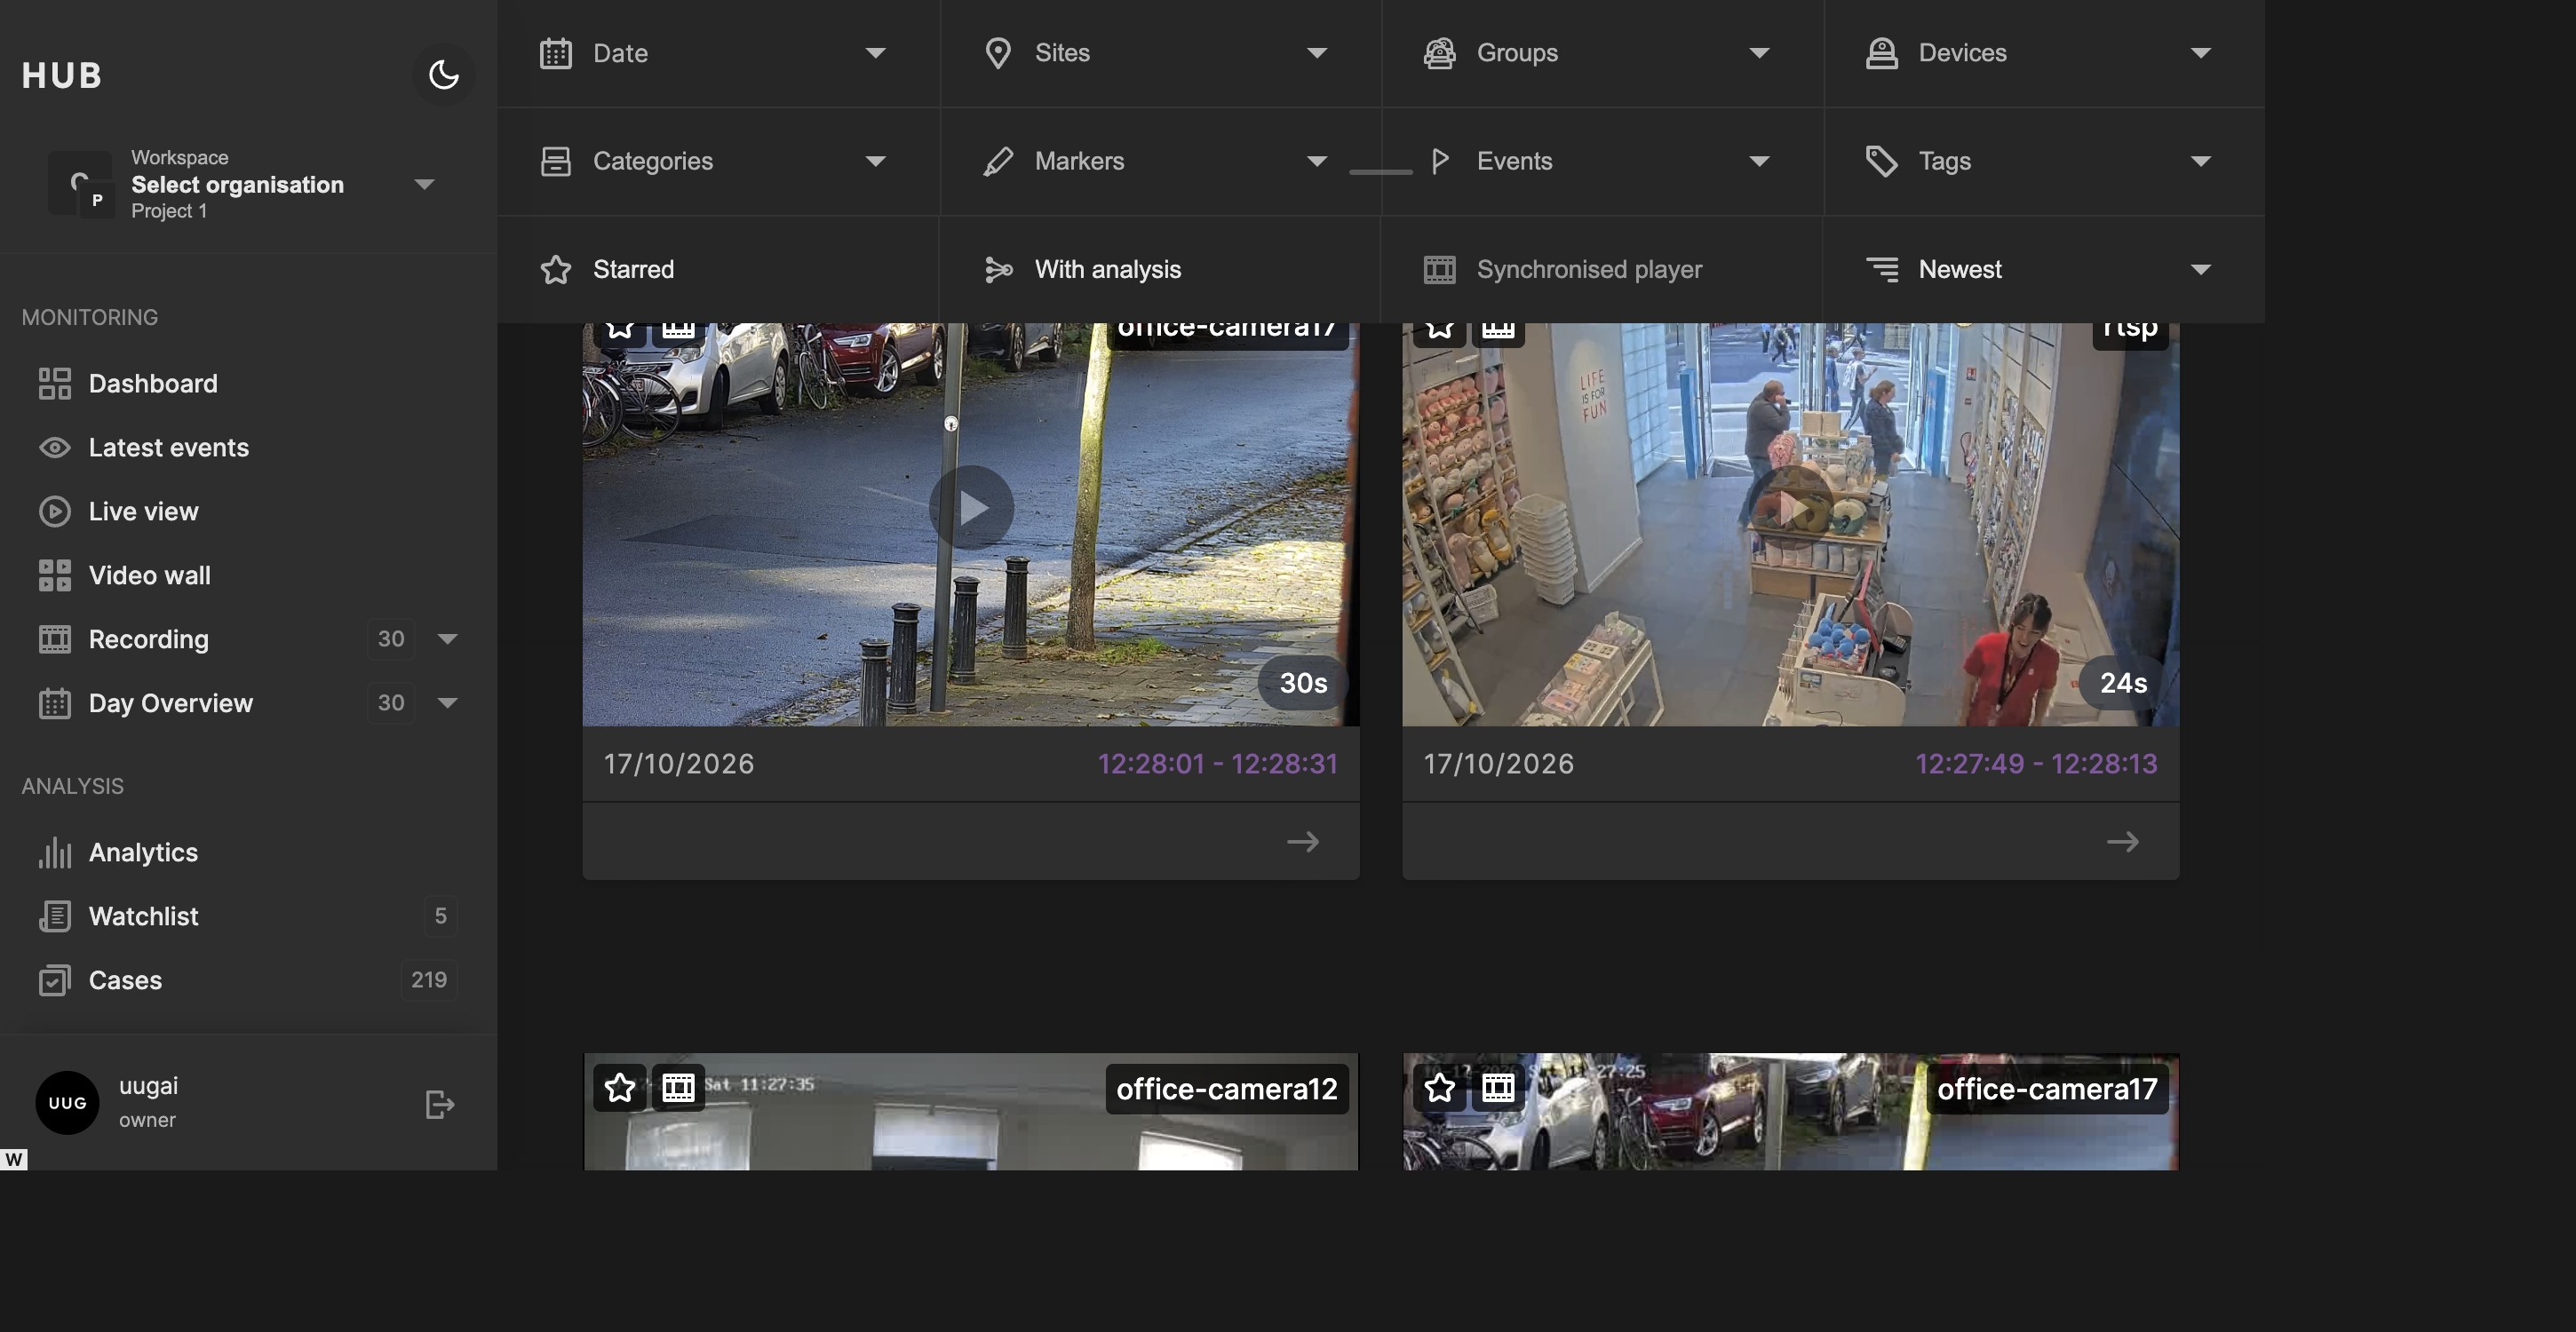This screenshot has height=1332, width=2576.
Task: Open the Events filter dropdown
Action: pos(1602,161)
